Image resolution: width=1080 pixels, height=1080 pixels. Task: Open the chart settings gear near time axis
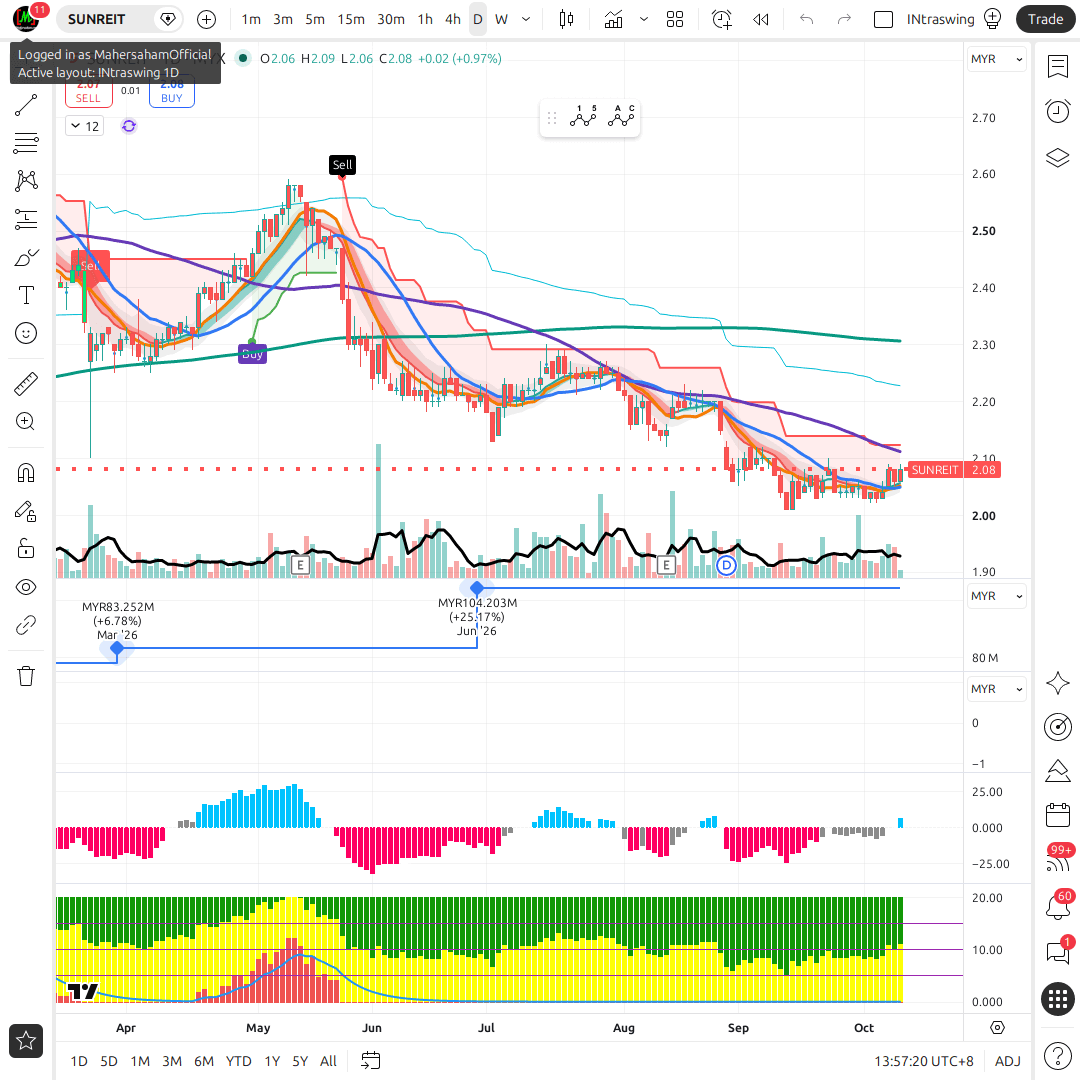pos(997,1028)
